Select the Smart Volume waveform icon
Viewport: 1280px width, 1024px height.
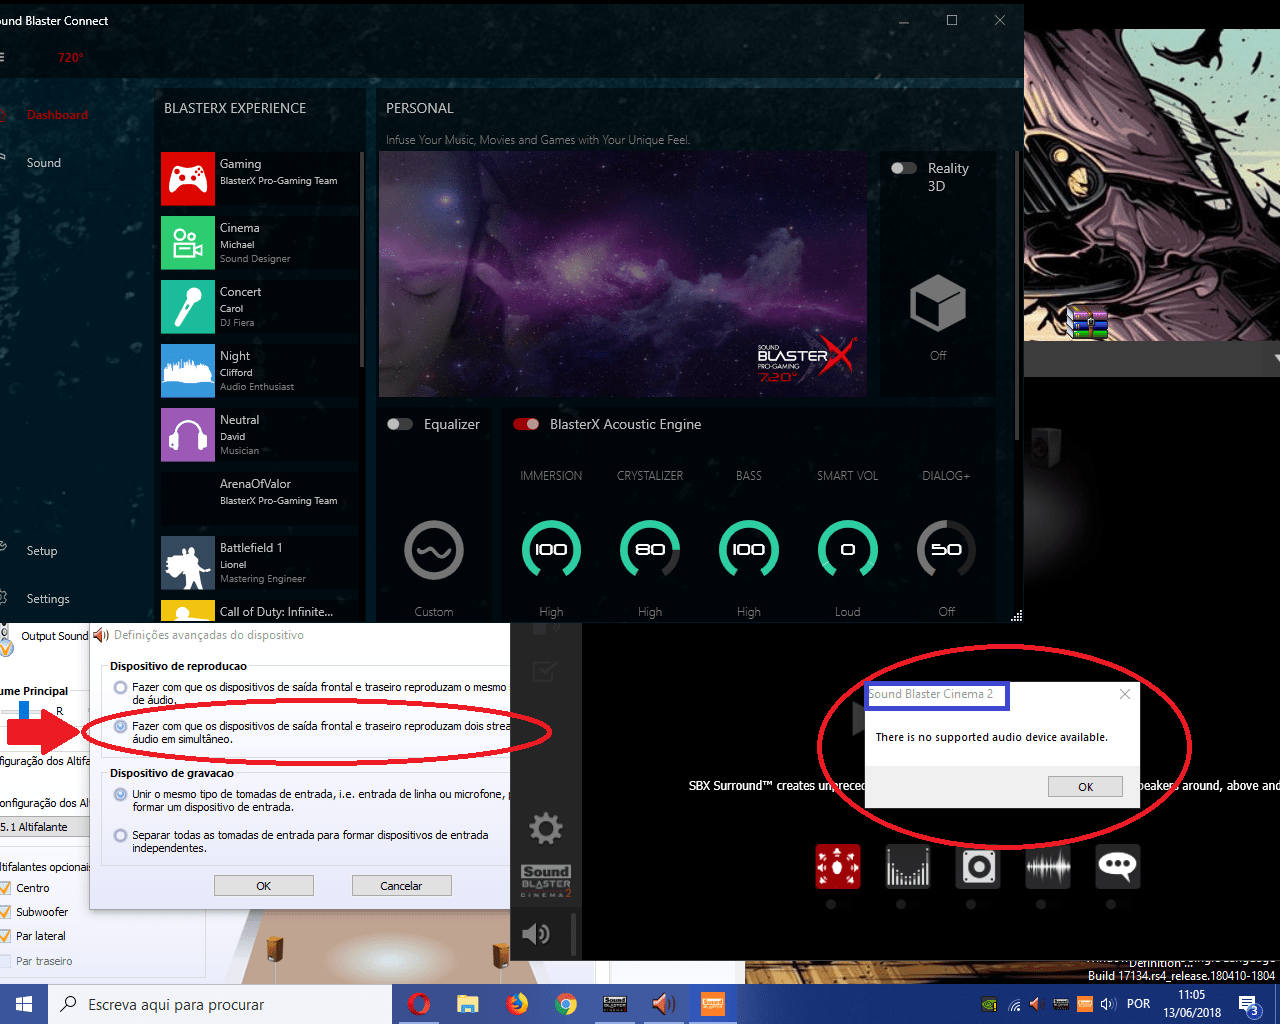[x=1047, y=867]
